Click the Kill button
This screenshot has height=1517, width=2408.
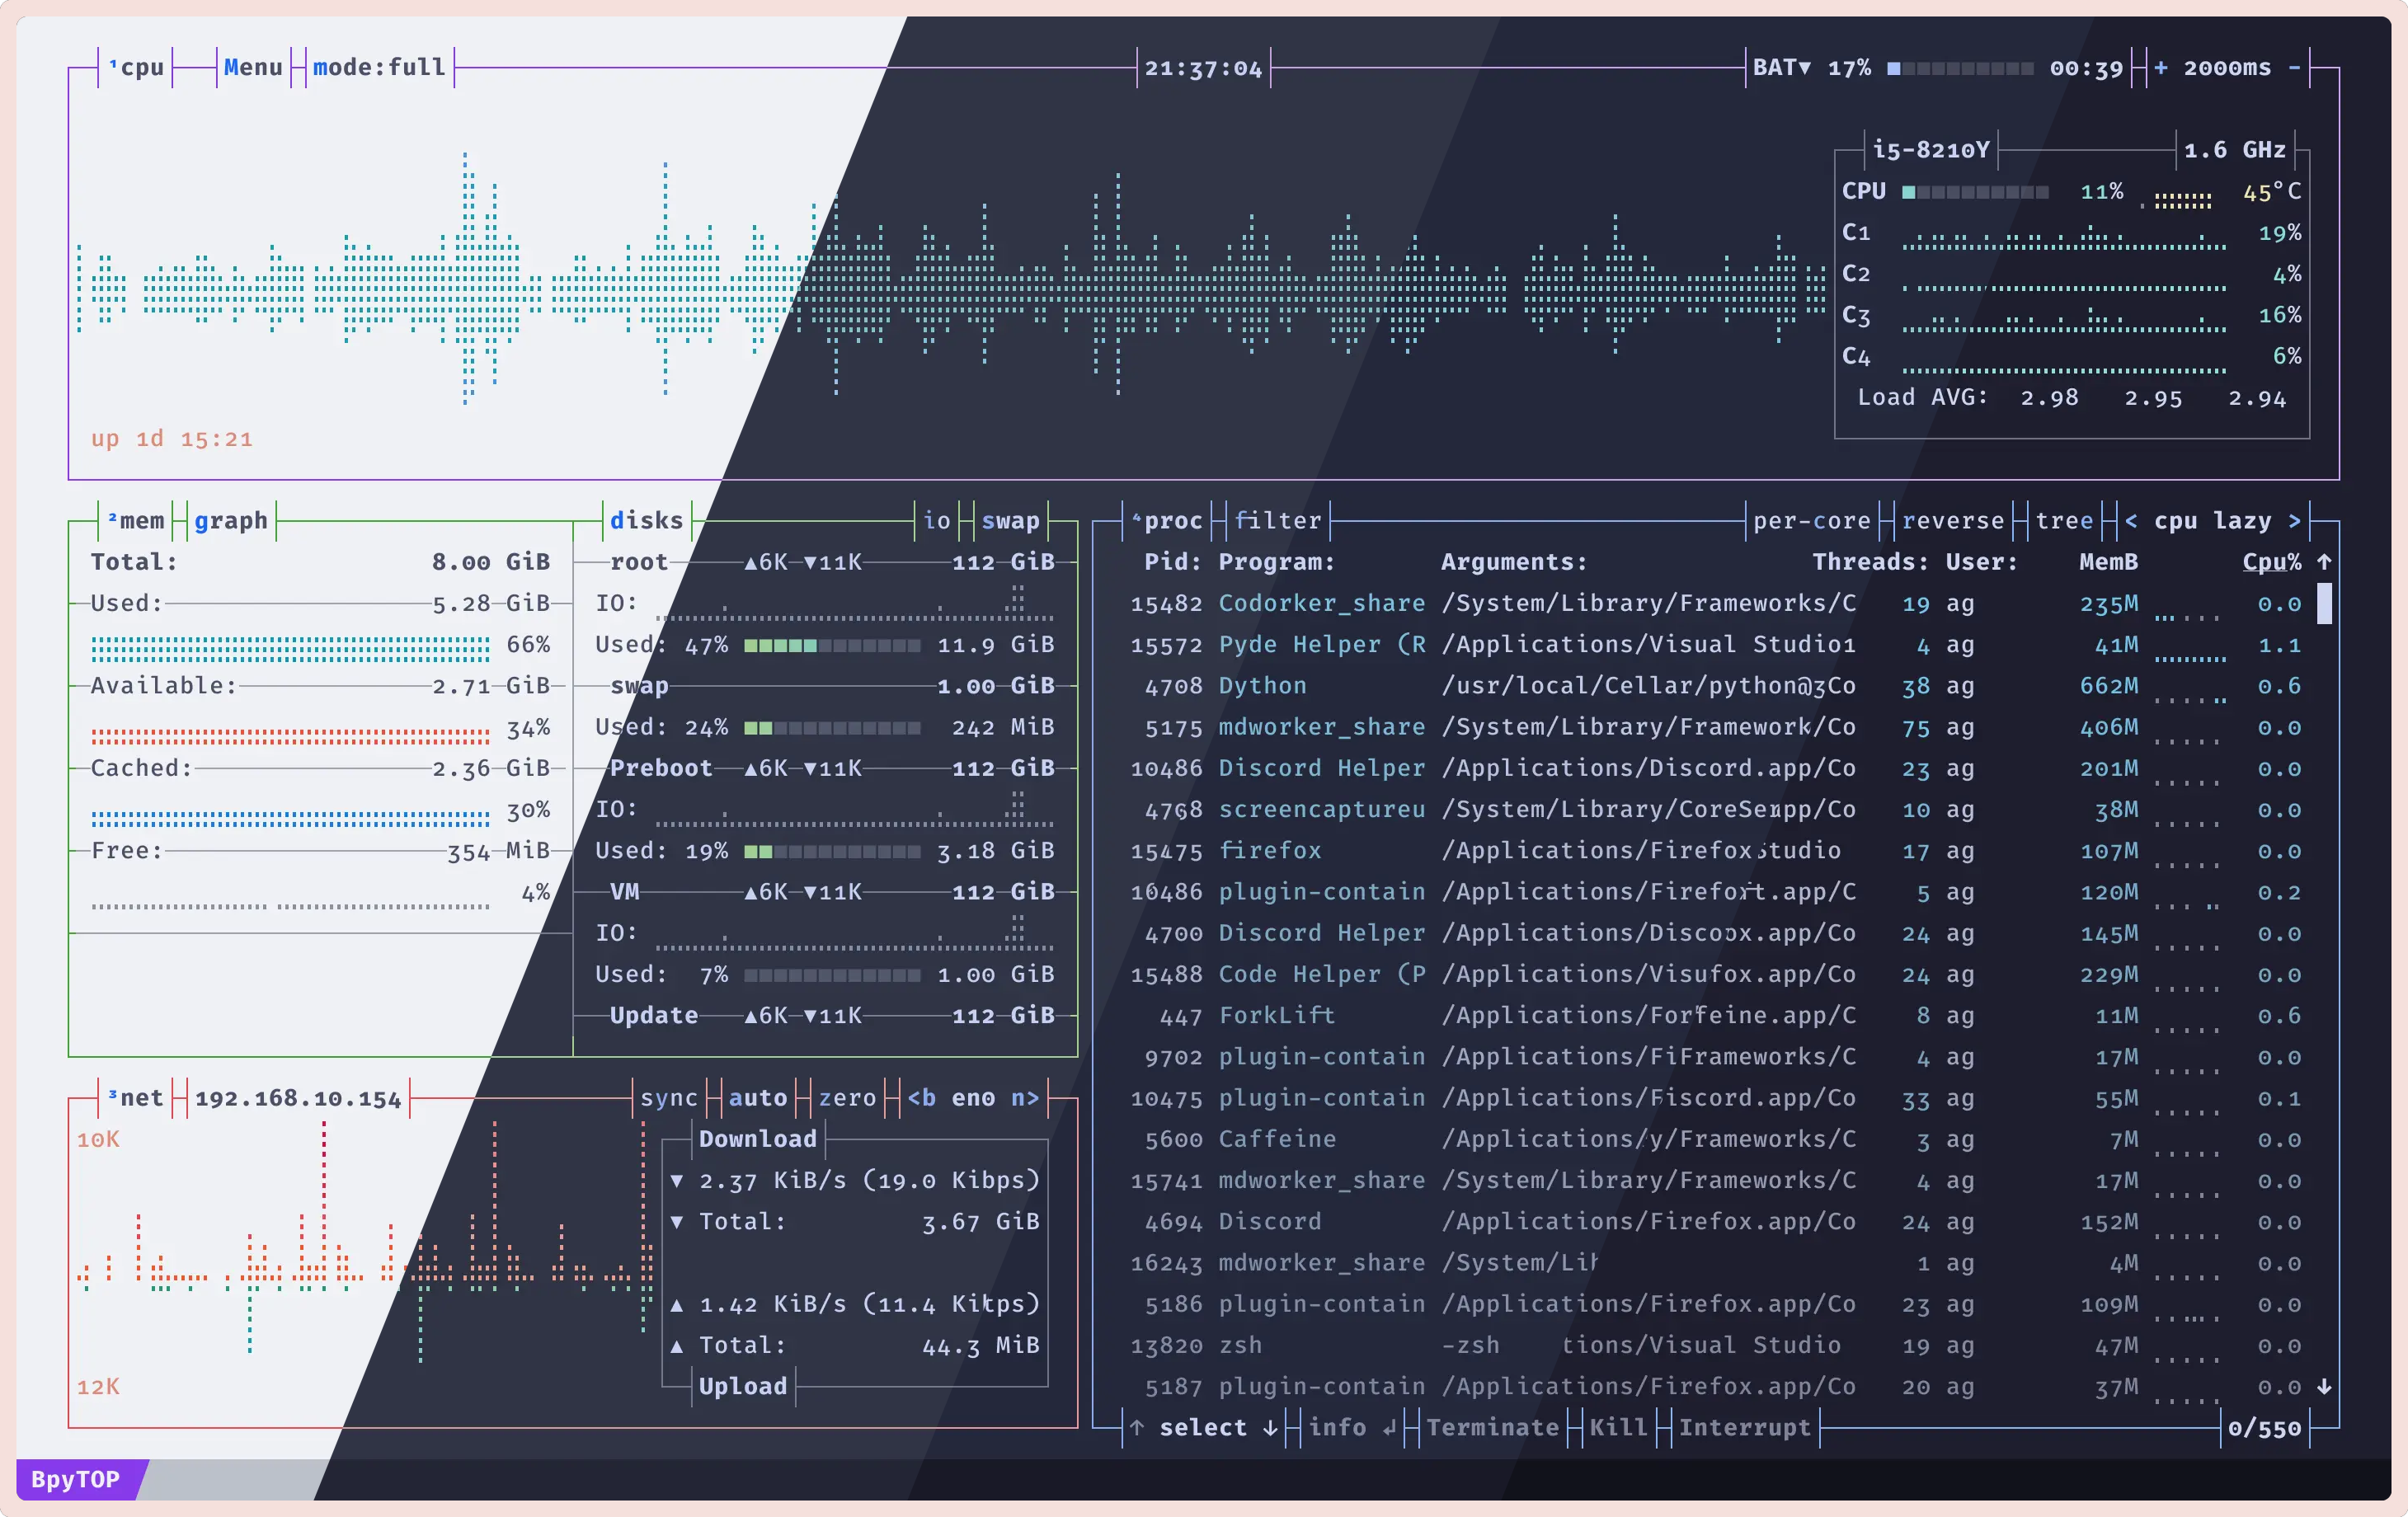[1617, 1427]
